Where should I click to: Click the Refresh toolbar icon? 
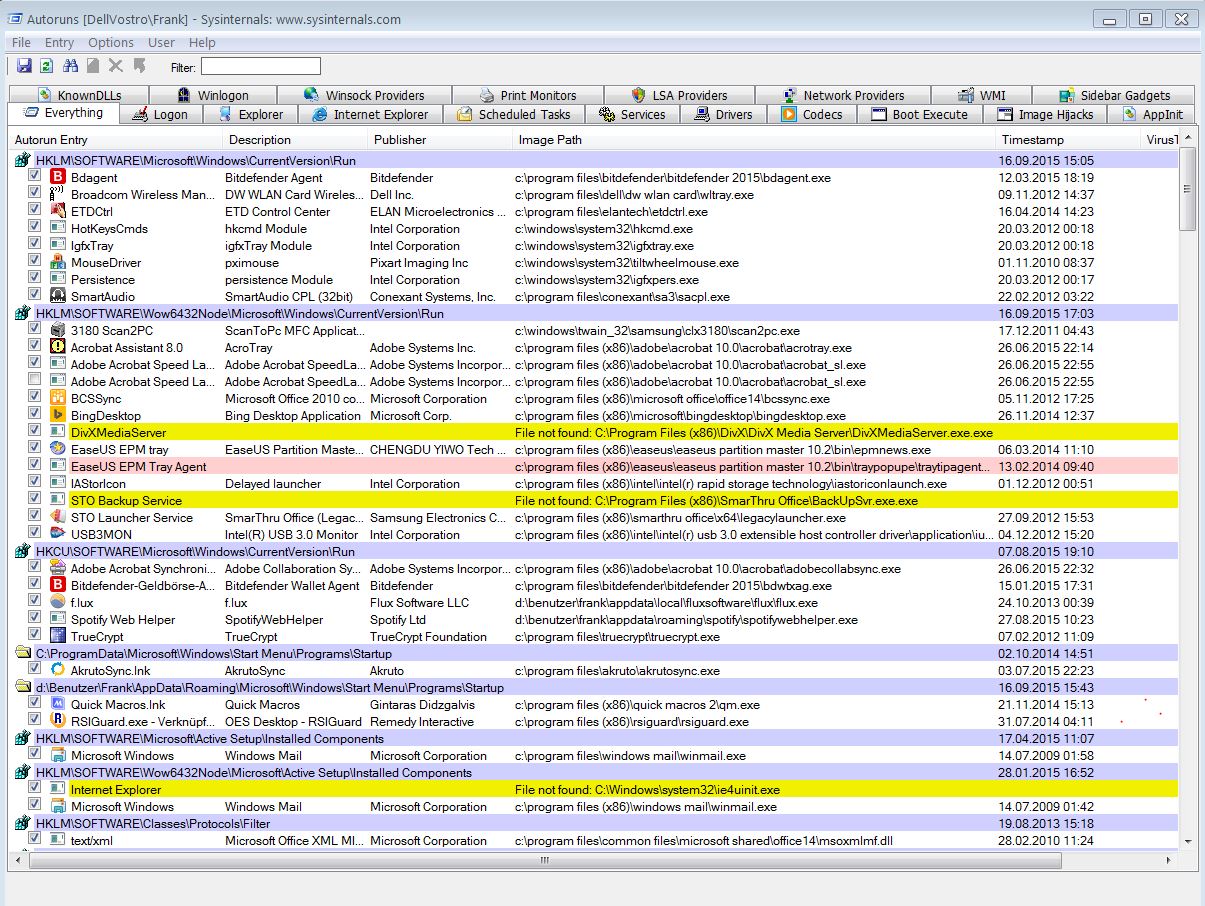click(47, 66)
